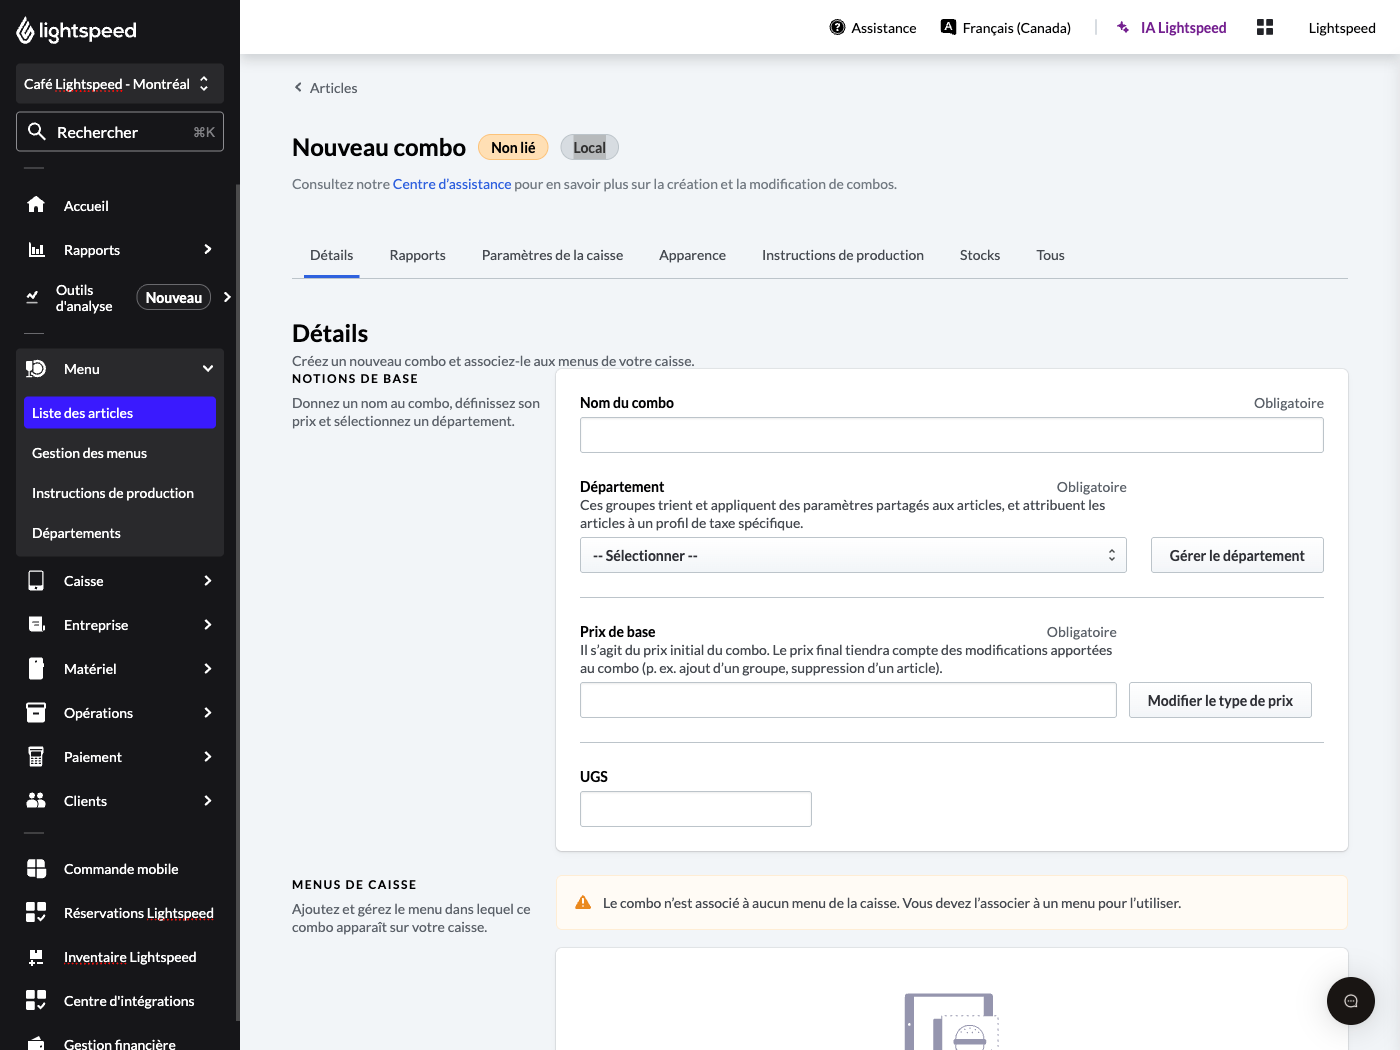Expand the Caisse submenu chevron

coord(208,581)
